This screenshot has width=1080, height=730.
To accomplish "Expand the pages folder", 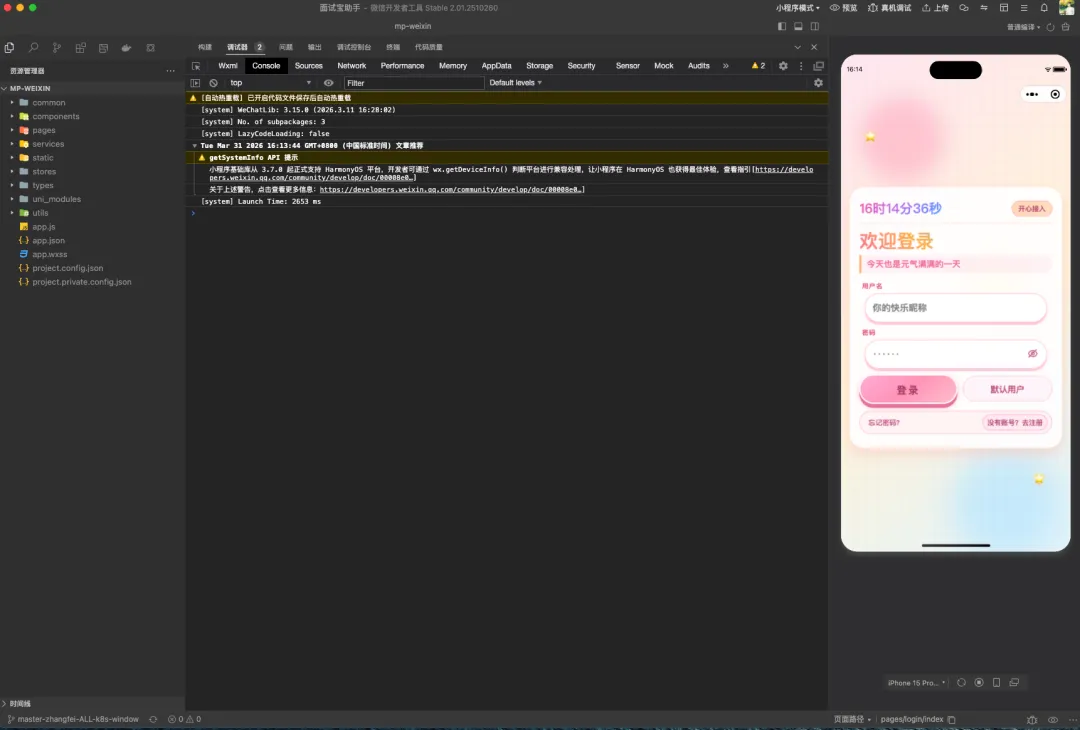I will point(43,130).
